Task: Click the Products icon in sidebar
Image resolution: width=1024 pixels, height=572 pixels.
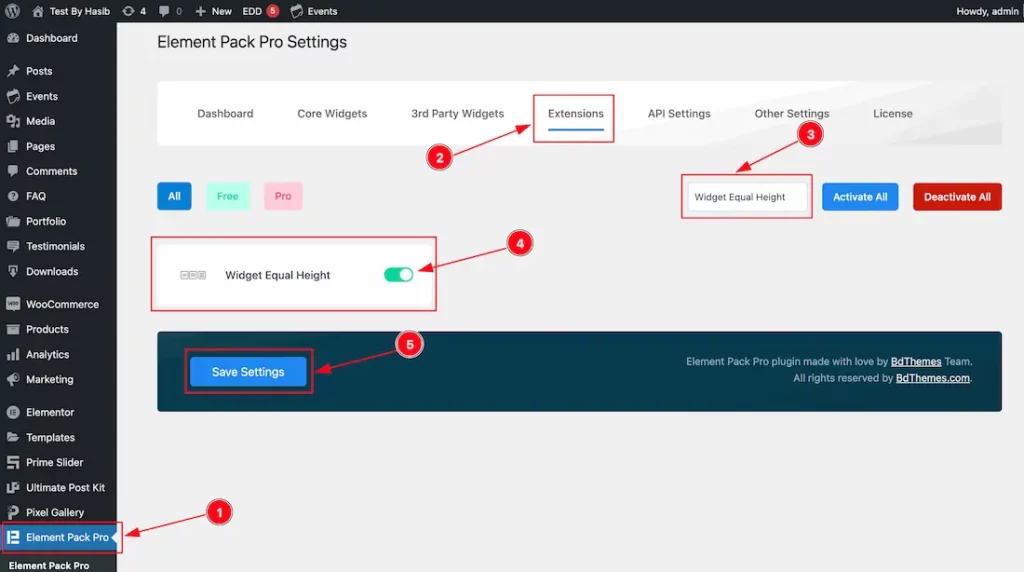Action: point(13,329)
